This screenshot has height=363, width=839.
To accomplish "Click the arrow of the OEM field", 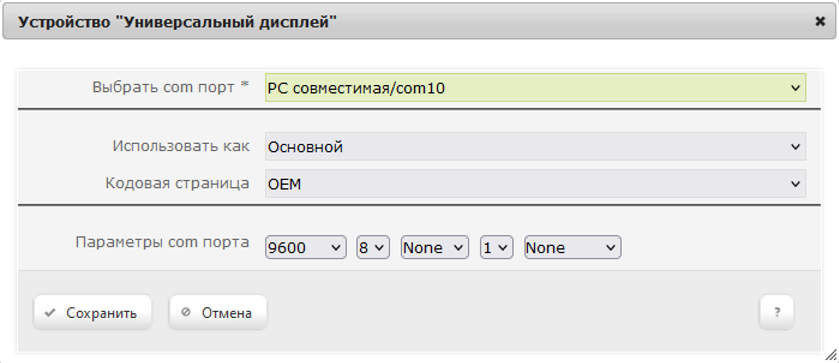I will pos(795,184).
